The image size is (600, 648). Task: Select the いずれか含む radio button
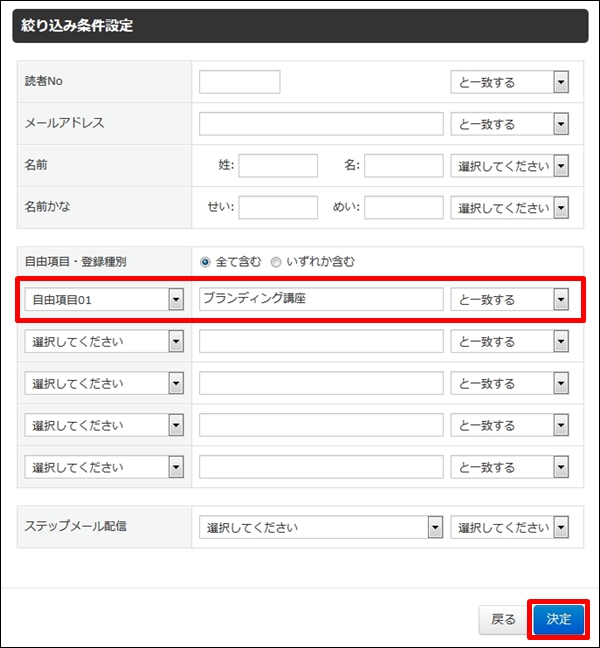(x=276, y=262)
